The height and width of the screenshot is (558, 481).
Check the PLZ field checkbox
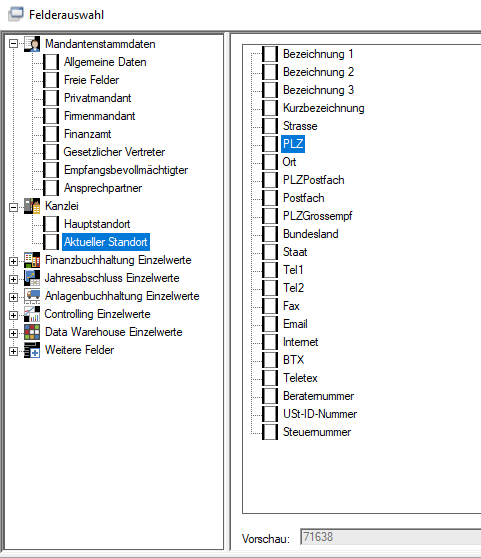point(270,144)
